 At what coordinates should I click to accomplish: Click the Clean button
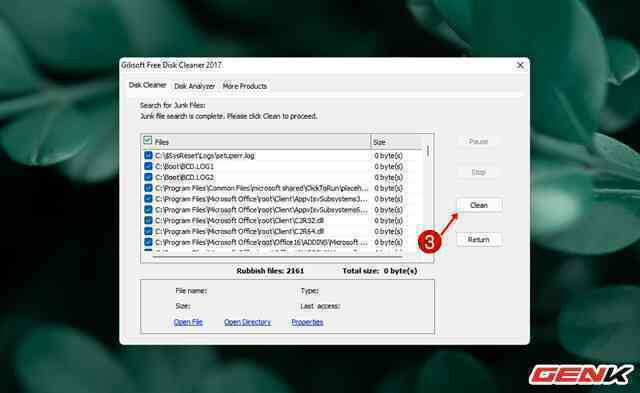(479, 205)
